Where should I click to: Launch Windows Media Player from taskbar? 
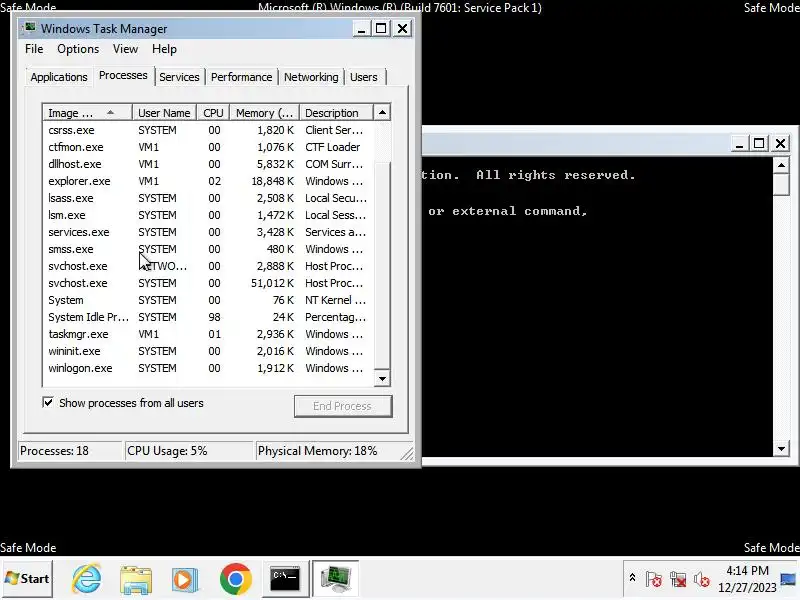click(x=185, y=579)
